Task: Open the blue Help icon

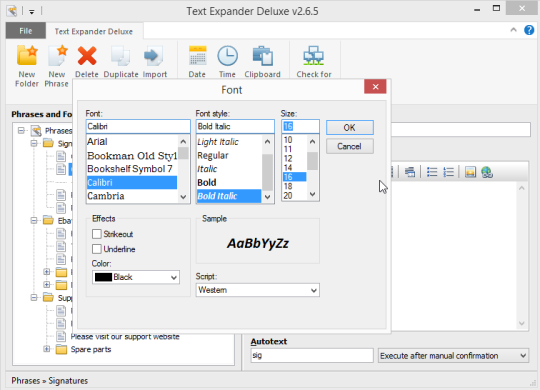Action: click(529, 30)
